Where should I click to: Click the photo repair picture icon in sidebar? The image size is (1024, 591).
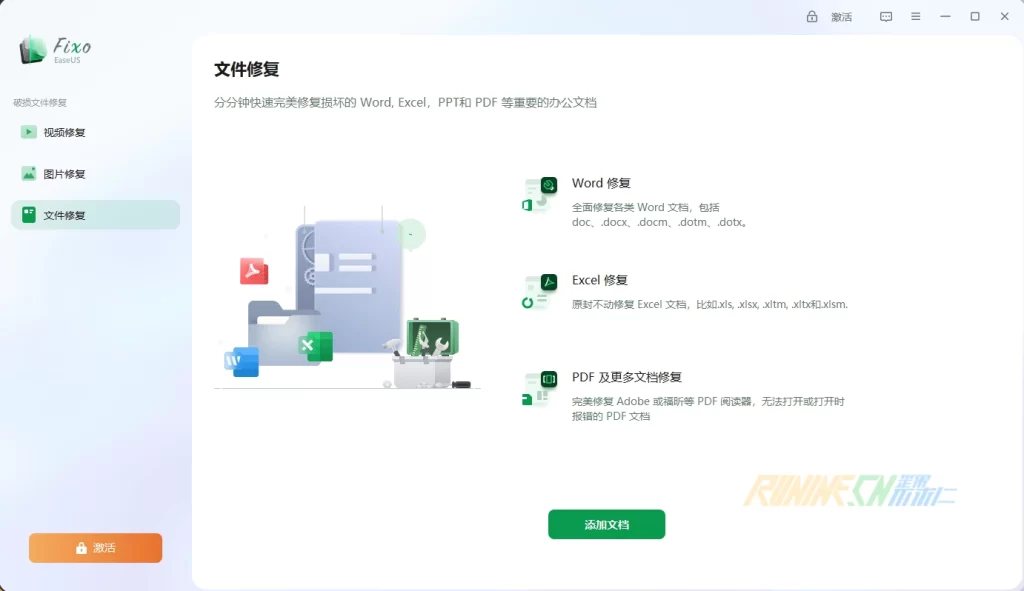point(29,174)
